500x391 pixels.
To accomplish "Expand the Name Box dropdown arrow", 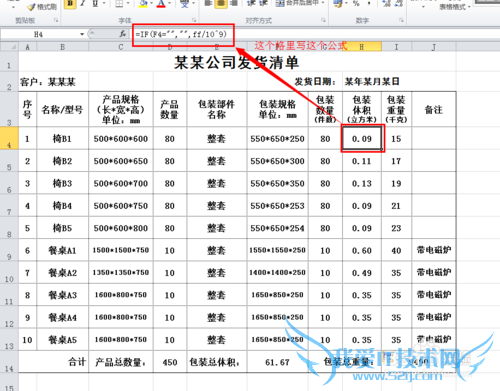I will [x=82, y=34].
